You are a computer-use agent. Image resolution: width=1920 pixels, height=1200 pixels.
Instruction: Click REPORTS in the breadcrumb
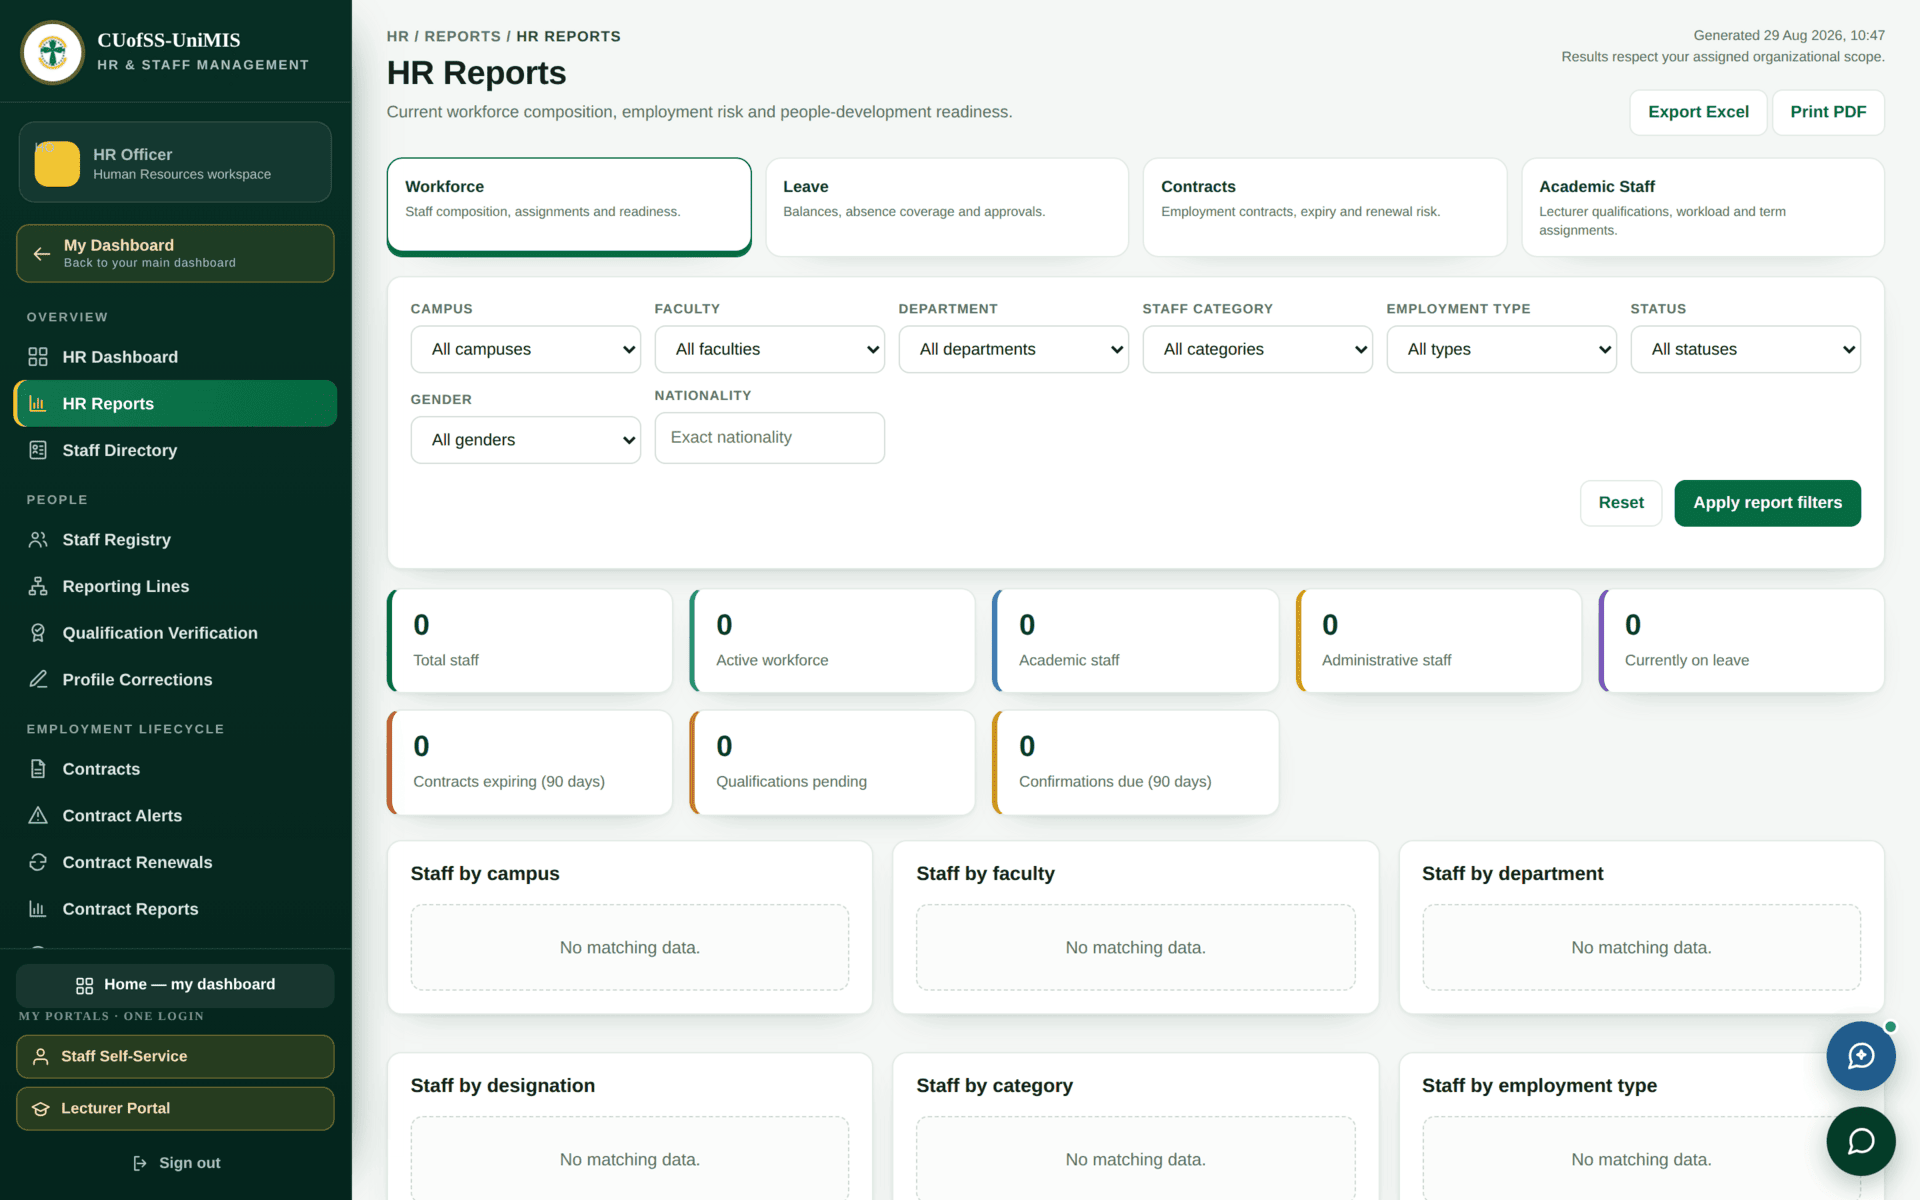[463, 36]
